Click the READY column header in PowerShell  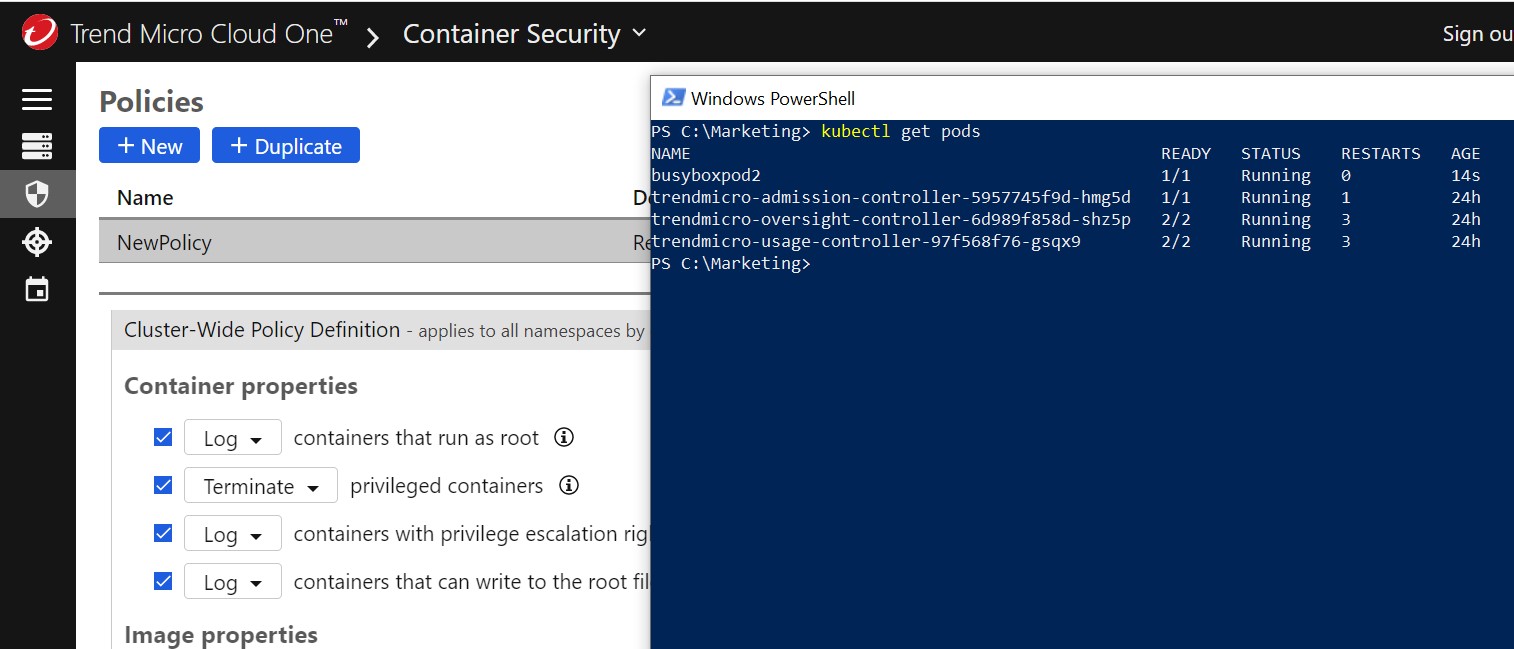coord(1186,153)
